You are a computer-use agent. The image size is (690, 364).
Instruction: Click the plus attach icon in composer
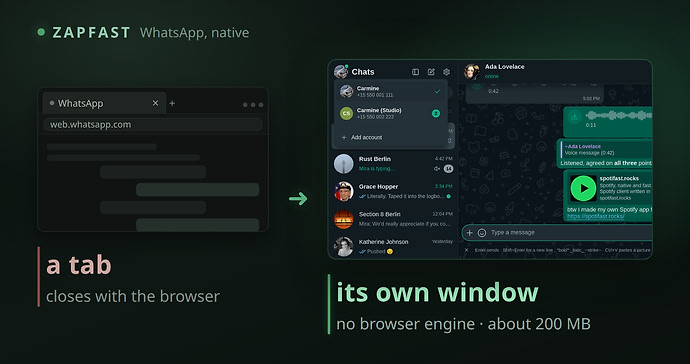click(x=470, y=232)
